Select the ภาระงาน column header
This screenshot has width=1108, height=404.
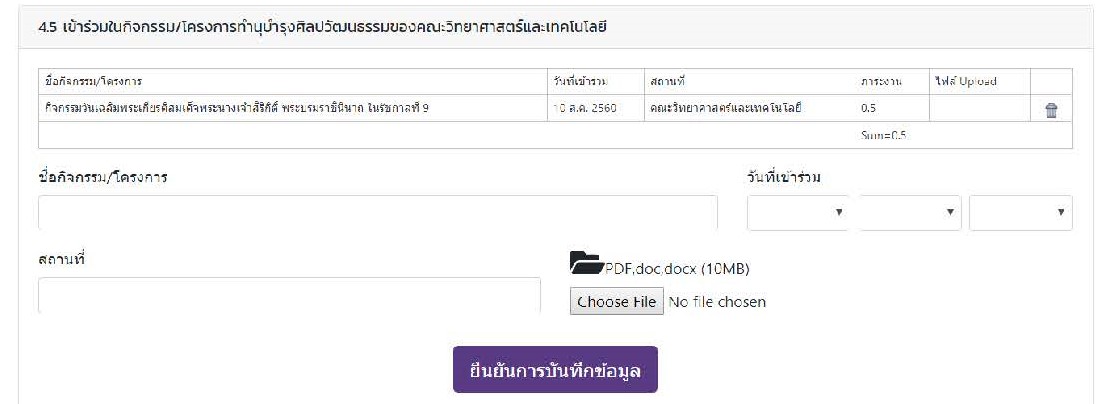tap(881, 81)
